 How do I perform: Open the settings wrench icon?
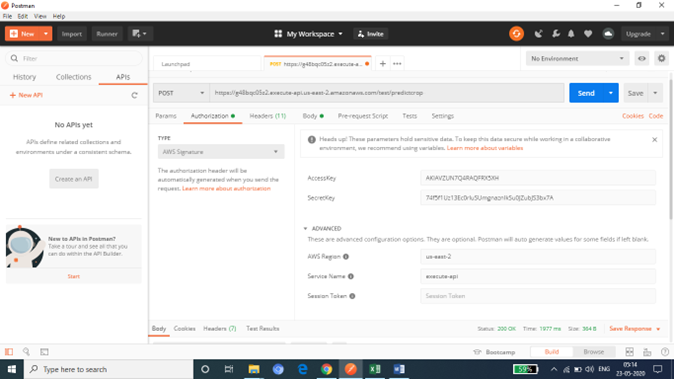point(555,34)
